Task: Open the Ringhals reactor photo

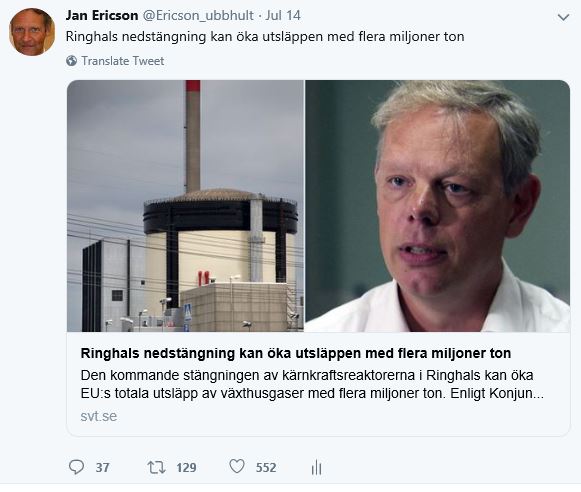Action: pyautogui.click(x=185, y=206)
